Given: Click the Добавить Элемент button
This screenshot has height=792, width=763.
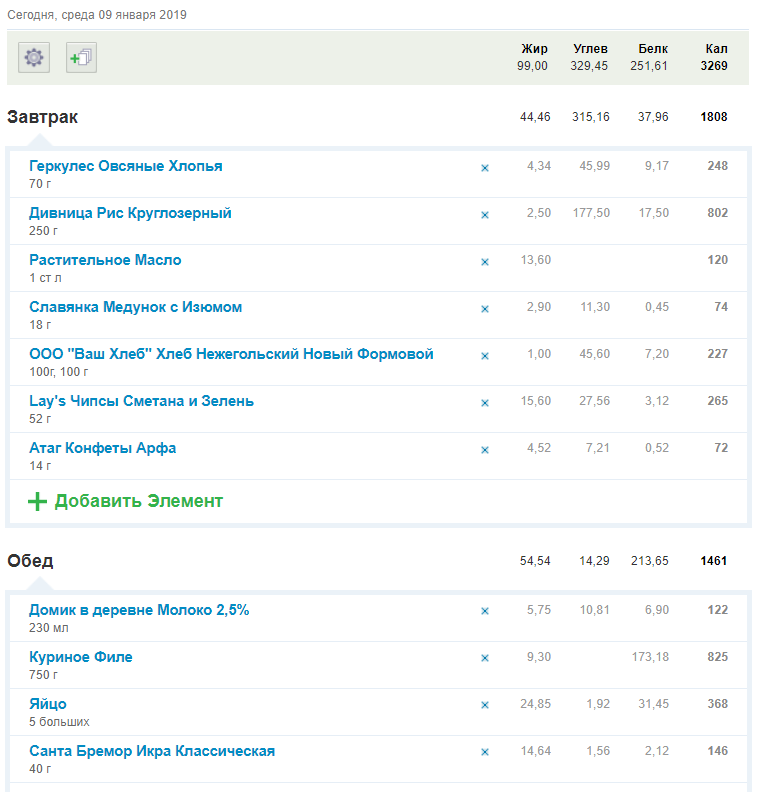Looking at the screenshot, I should coord(138,501).
